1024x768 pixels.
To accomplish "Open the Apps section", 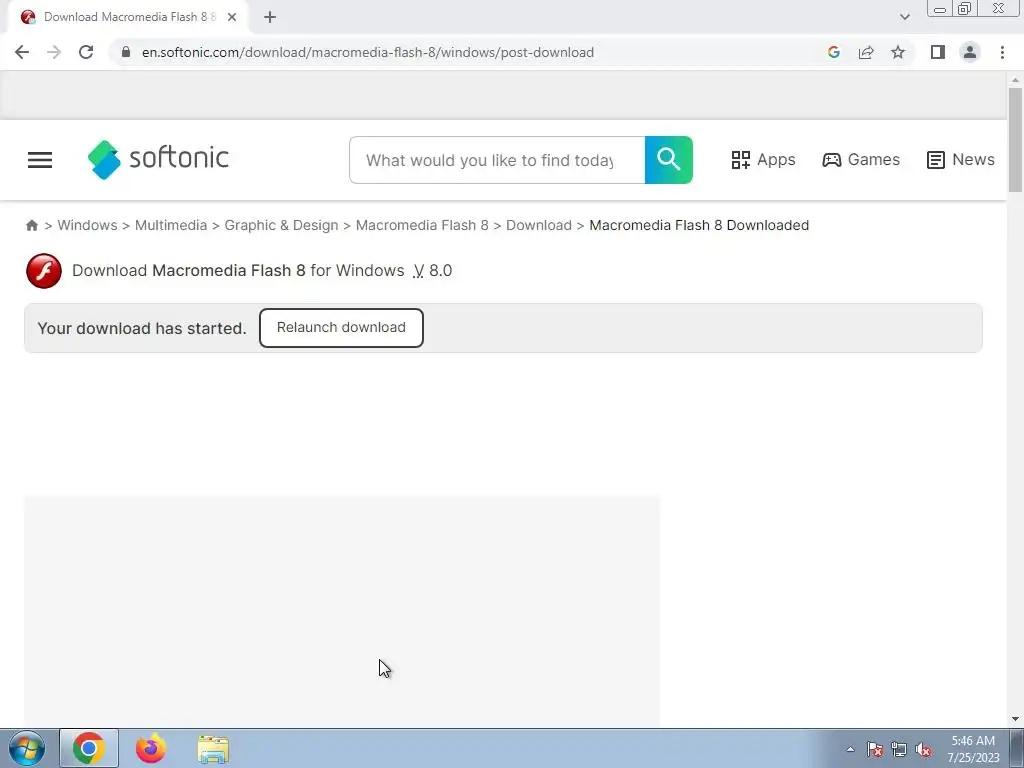I will [x=763, y=160].
